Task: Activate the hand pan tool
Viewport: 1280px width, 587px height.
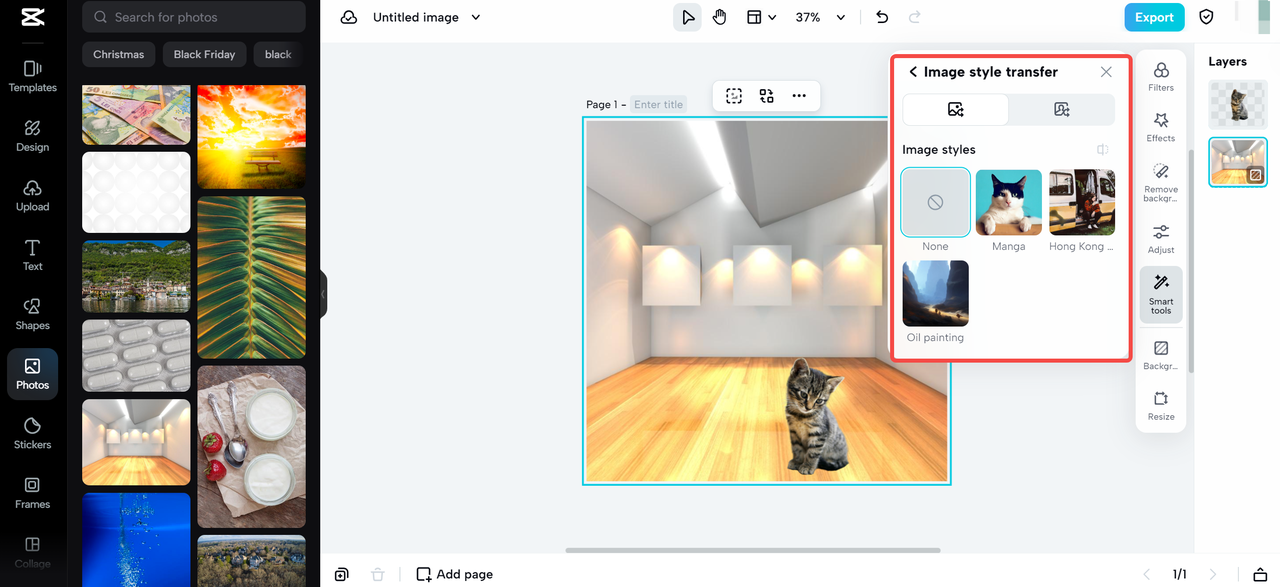Action: click(720, 17)
